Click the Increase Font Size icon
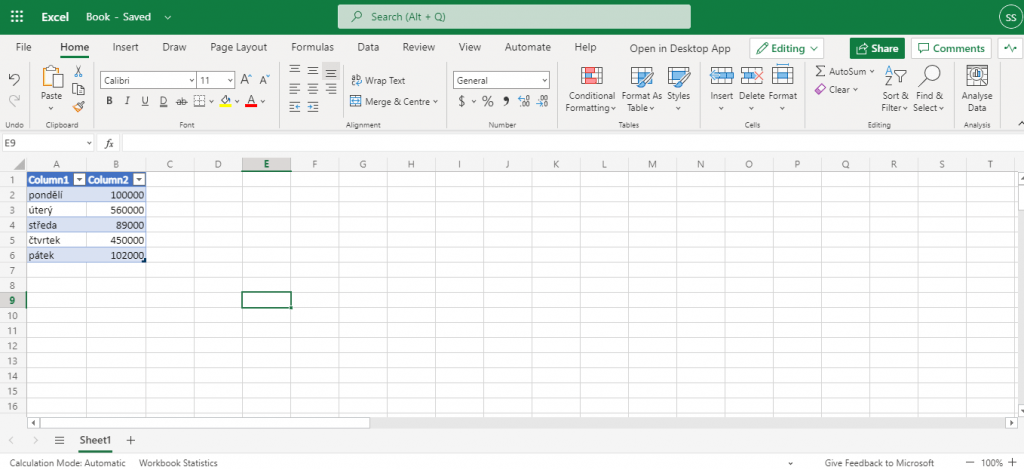This screenshot has height=470, width=1024. pos(246,79)
